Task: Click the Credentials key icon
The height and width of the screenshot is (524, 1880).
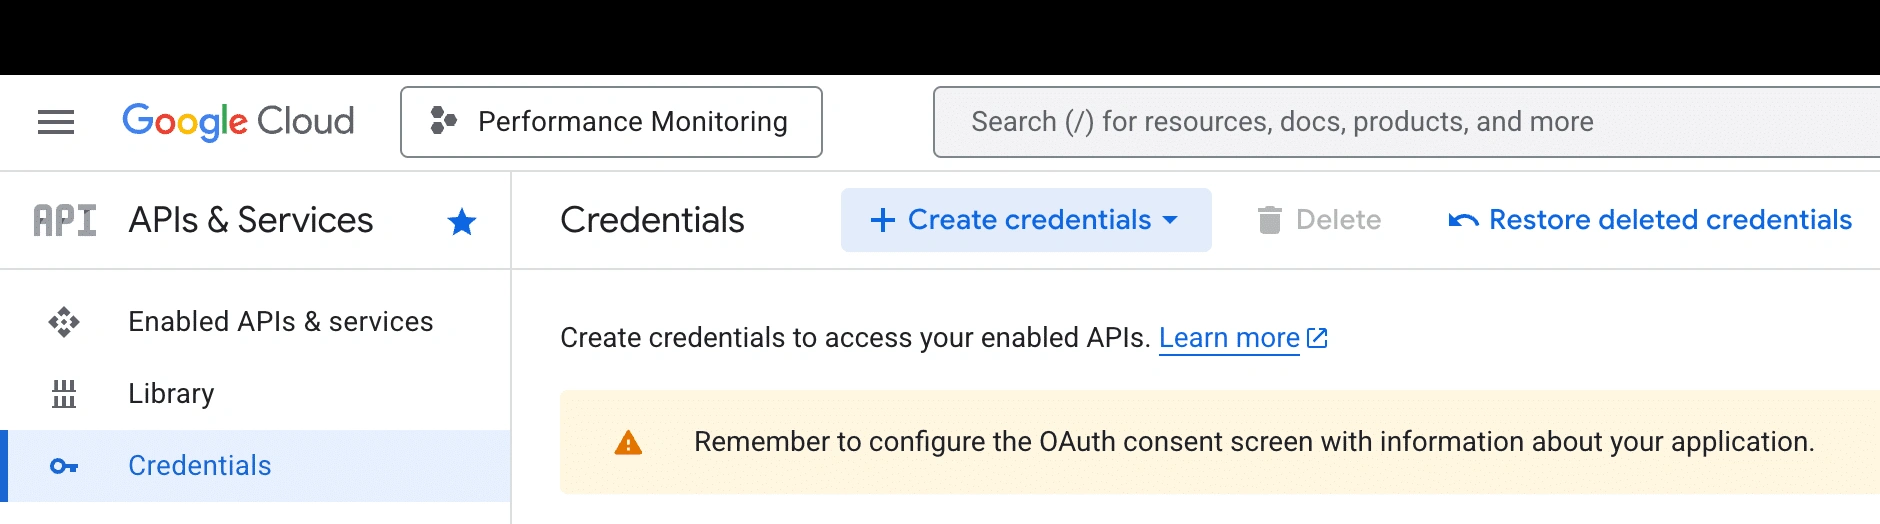Action: click(64, 466)
